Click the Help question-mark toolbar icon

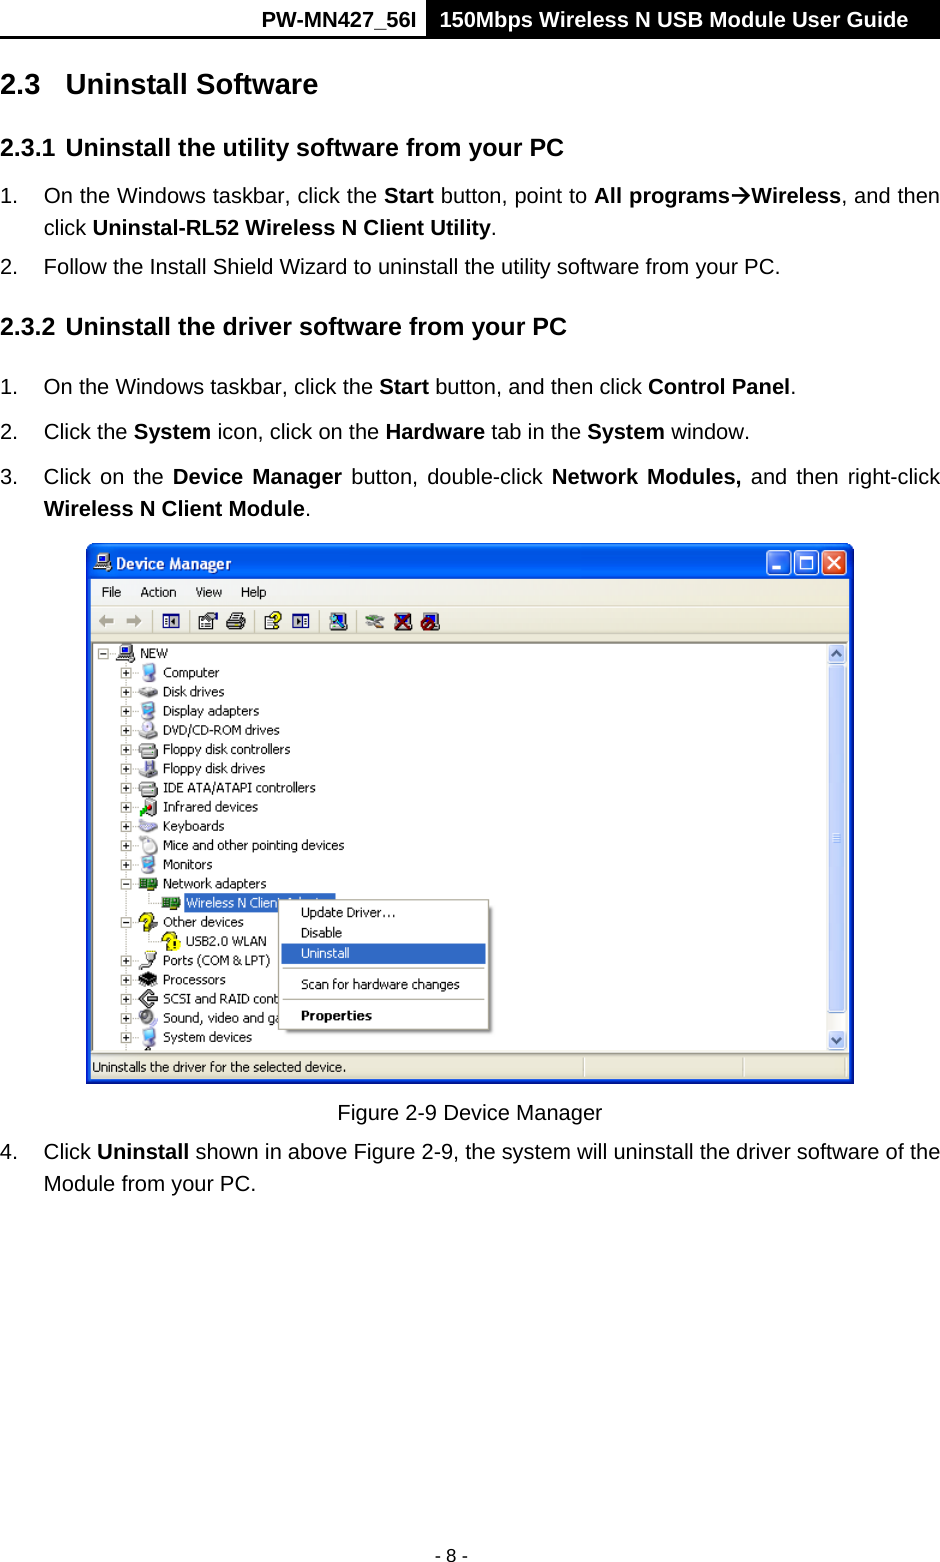point(272,621)
